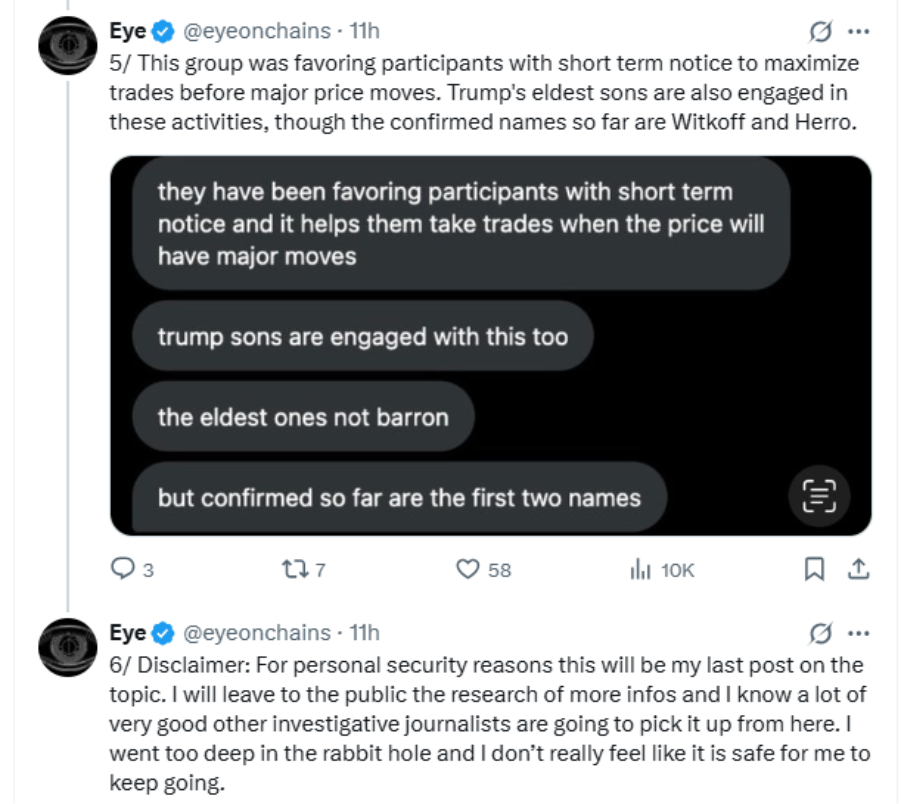View analytics showing 10K views
This screenshot has width=901, height=804.
640,570
